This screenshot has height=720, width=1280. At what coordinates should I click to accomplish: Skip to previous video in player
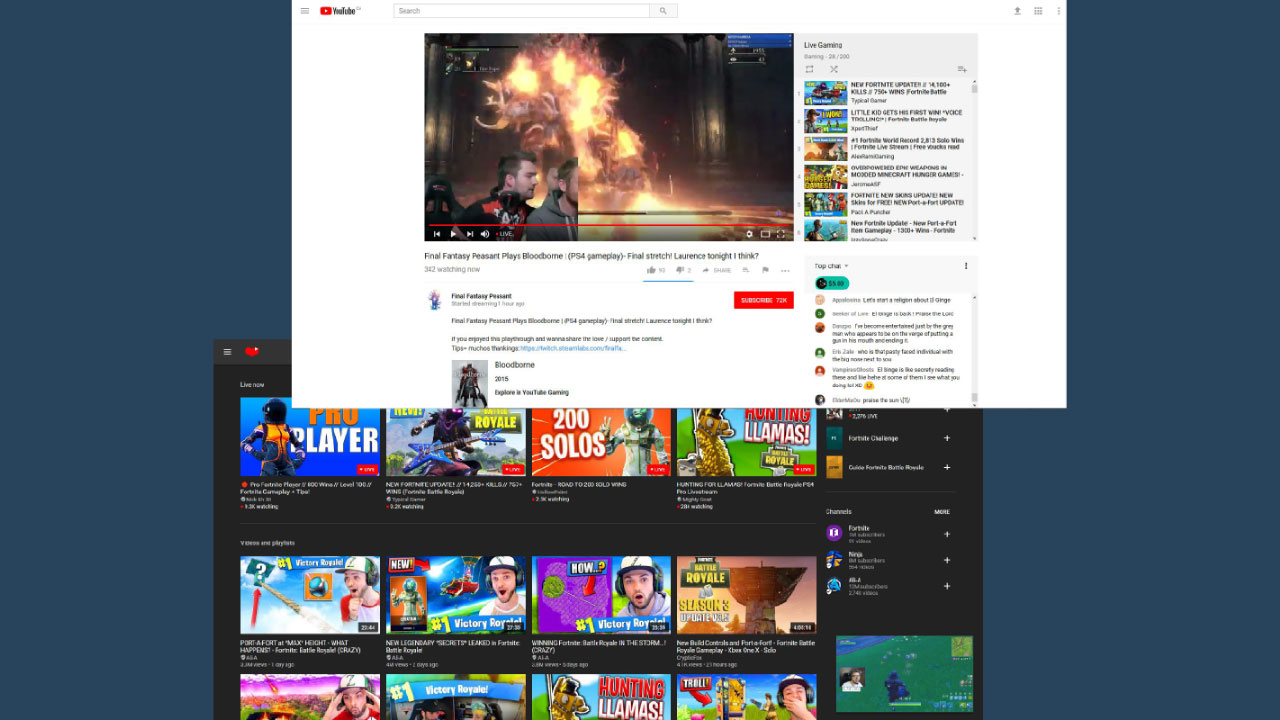pos(437,234)
